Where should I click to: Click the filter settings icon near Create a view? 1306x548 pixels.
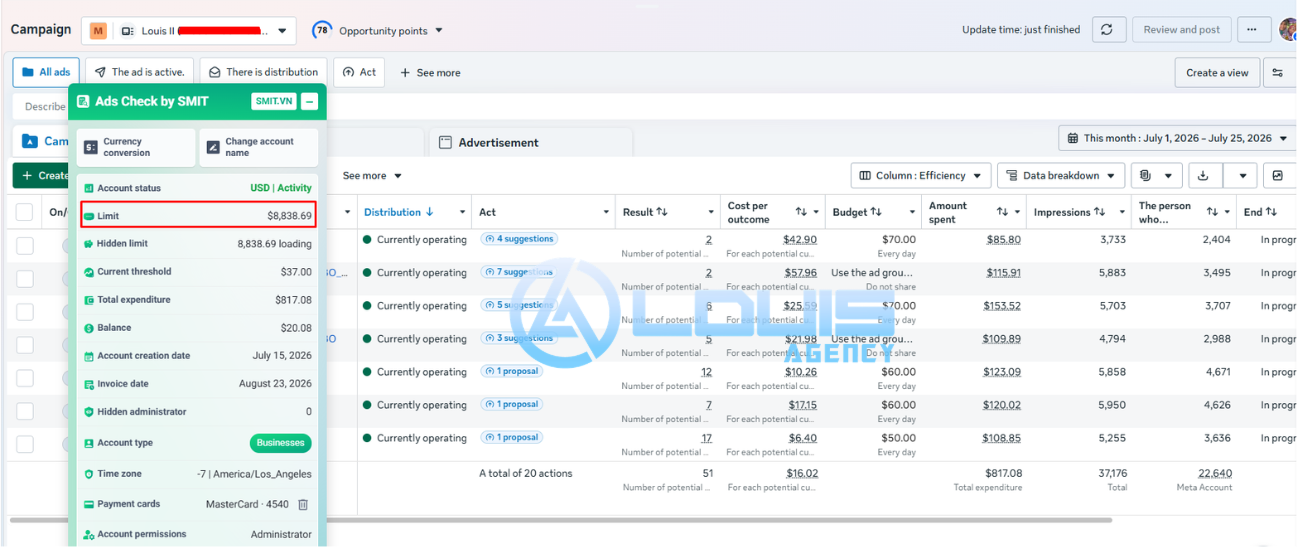pyautogui.click(x=1277, y=73)
